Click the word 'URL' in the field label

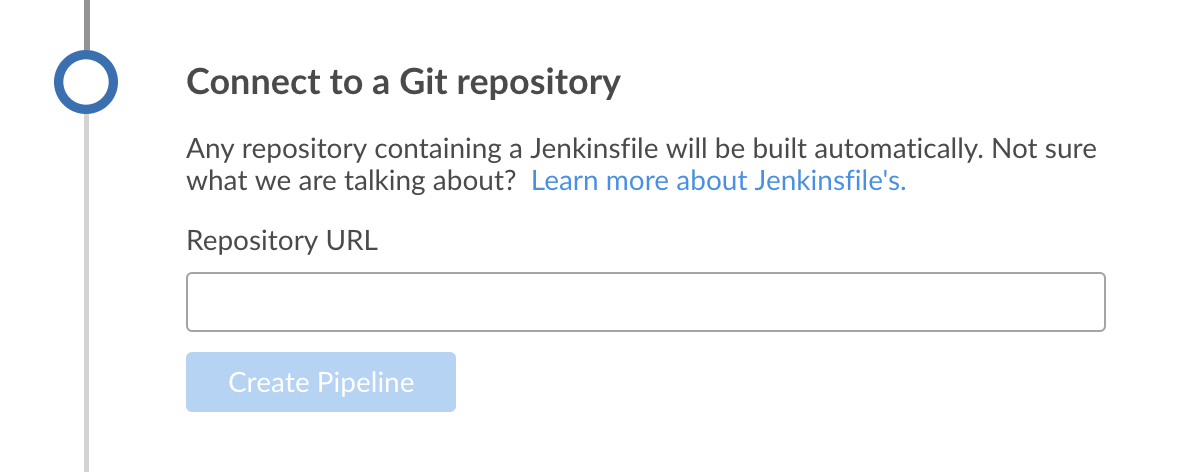354,241
